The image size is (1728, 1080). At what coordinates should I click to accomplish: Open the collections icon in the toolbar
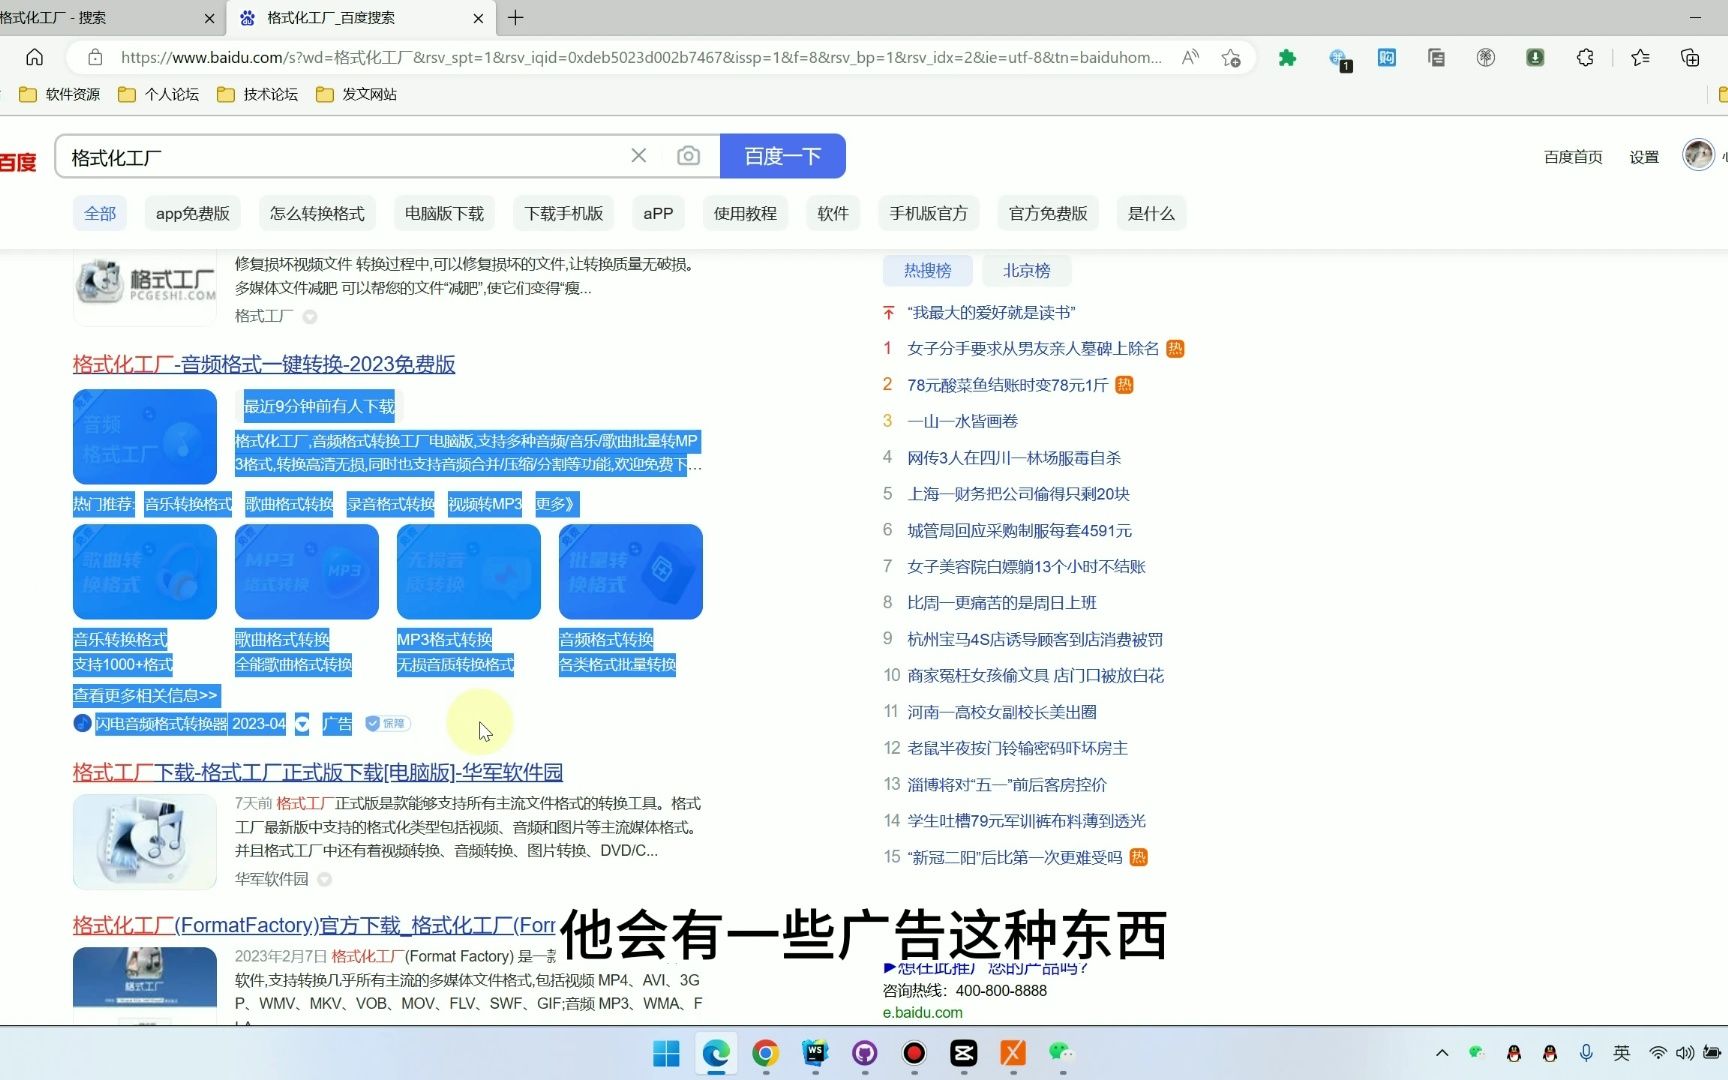coord(1690,58)
